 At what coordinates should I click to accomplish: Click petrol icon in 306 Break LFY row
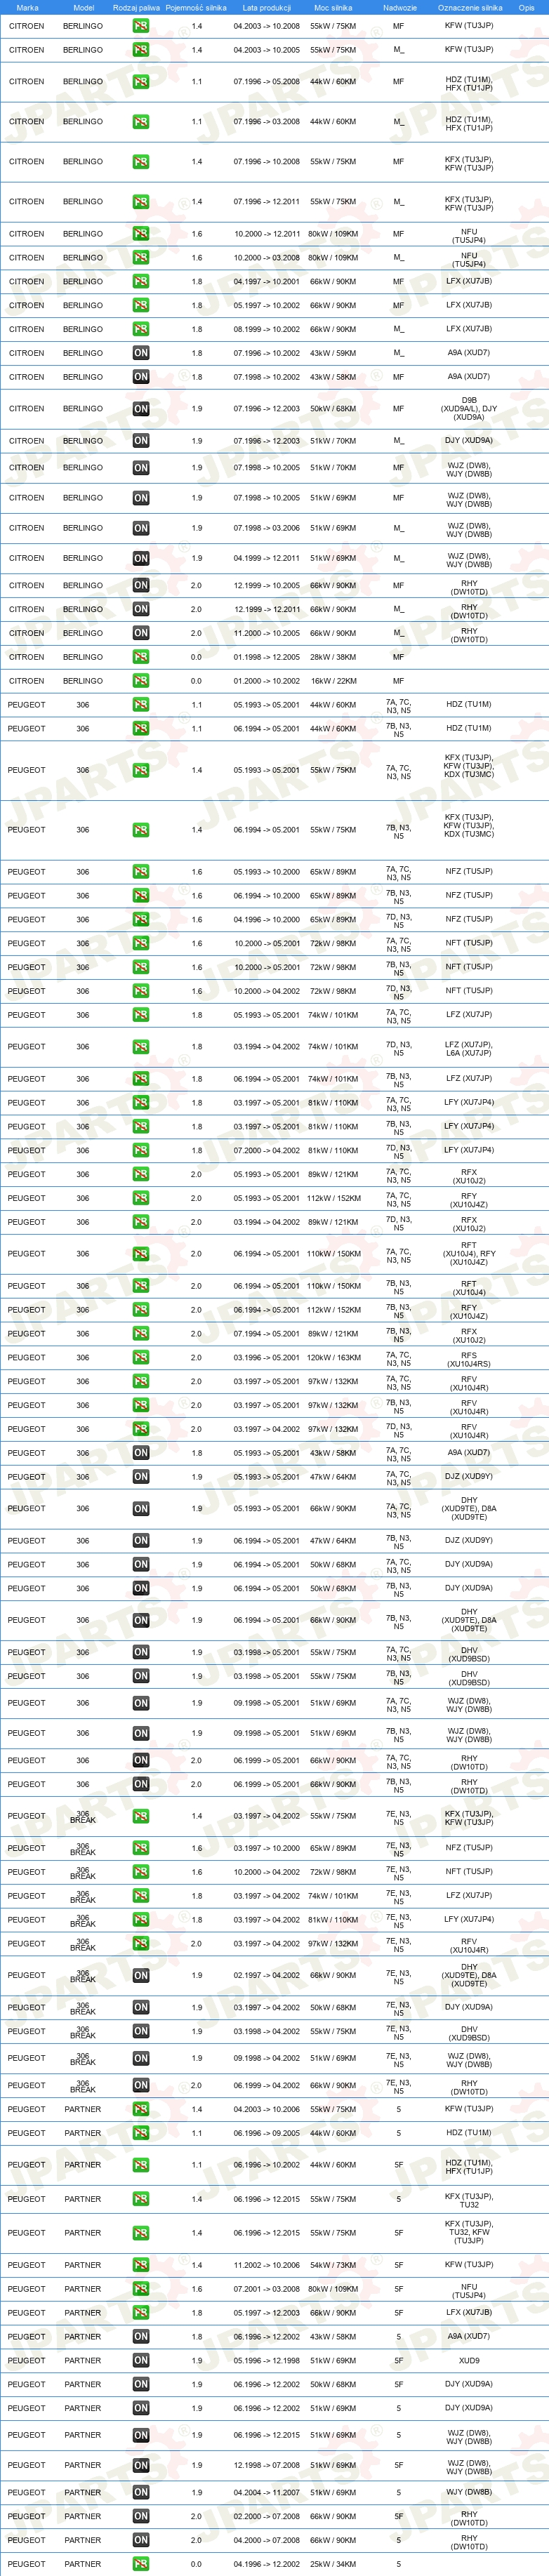(x=141, y=1920)
